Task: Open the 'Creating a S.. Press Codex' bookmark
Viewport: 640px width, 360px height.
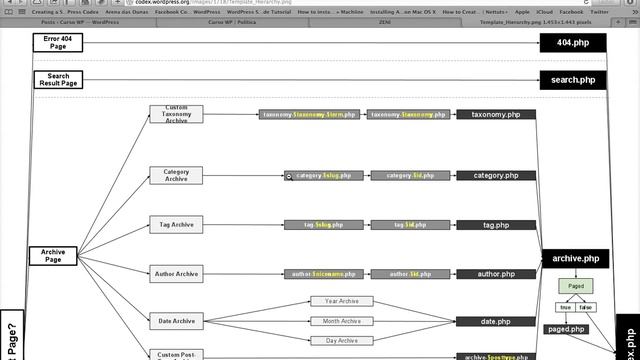Action: point(65,12)
